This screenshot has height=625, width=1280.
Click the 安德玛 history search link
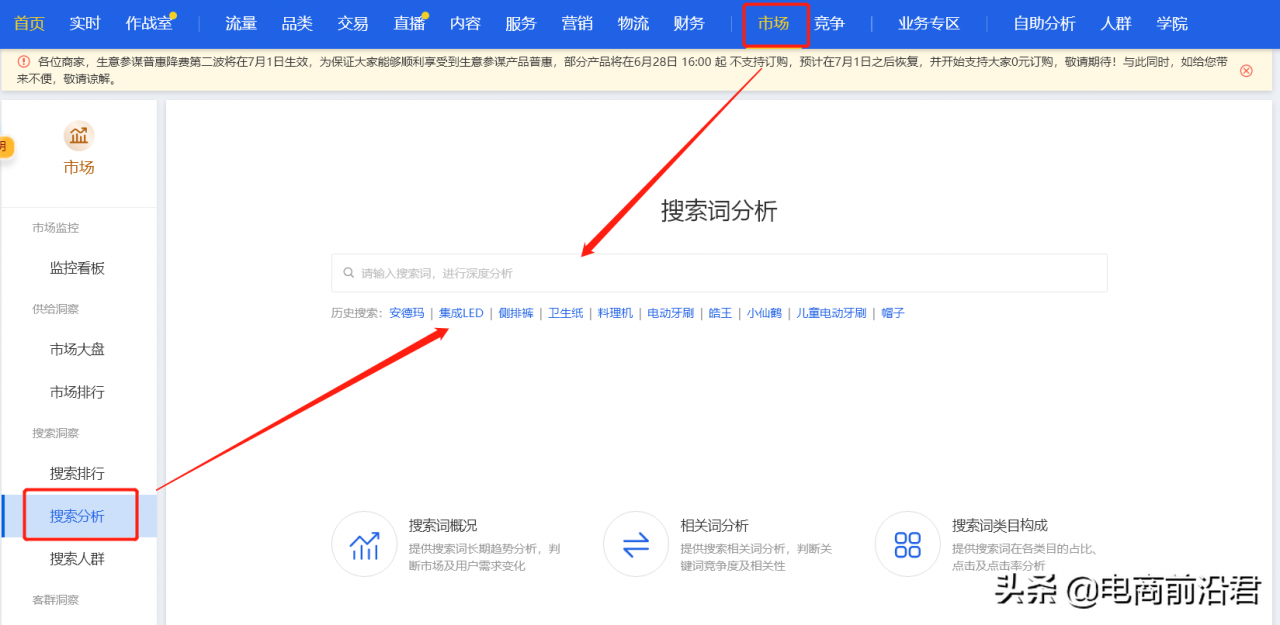(406, 312)
